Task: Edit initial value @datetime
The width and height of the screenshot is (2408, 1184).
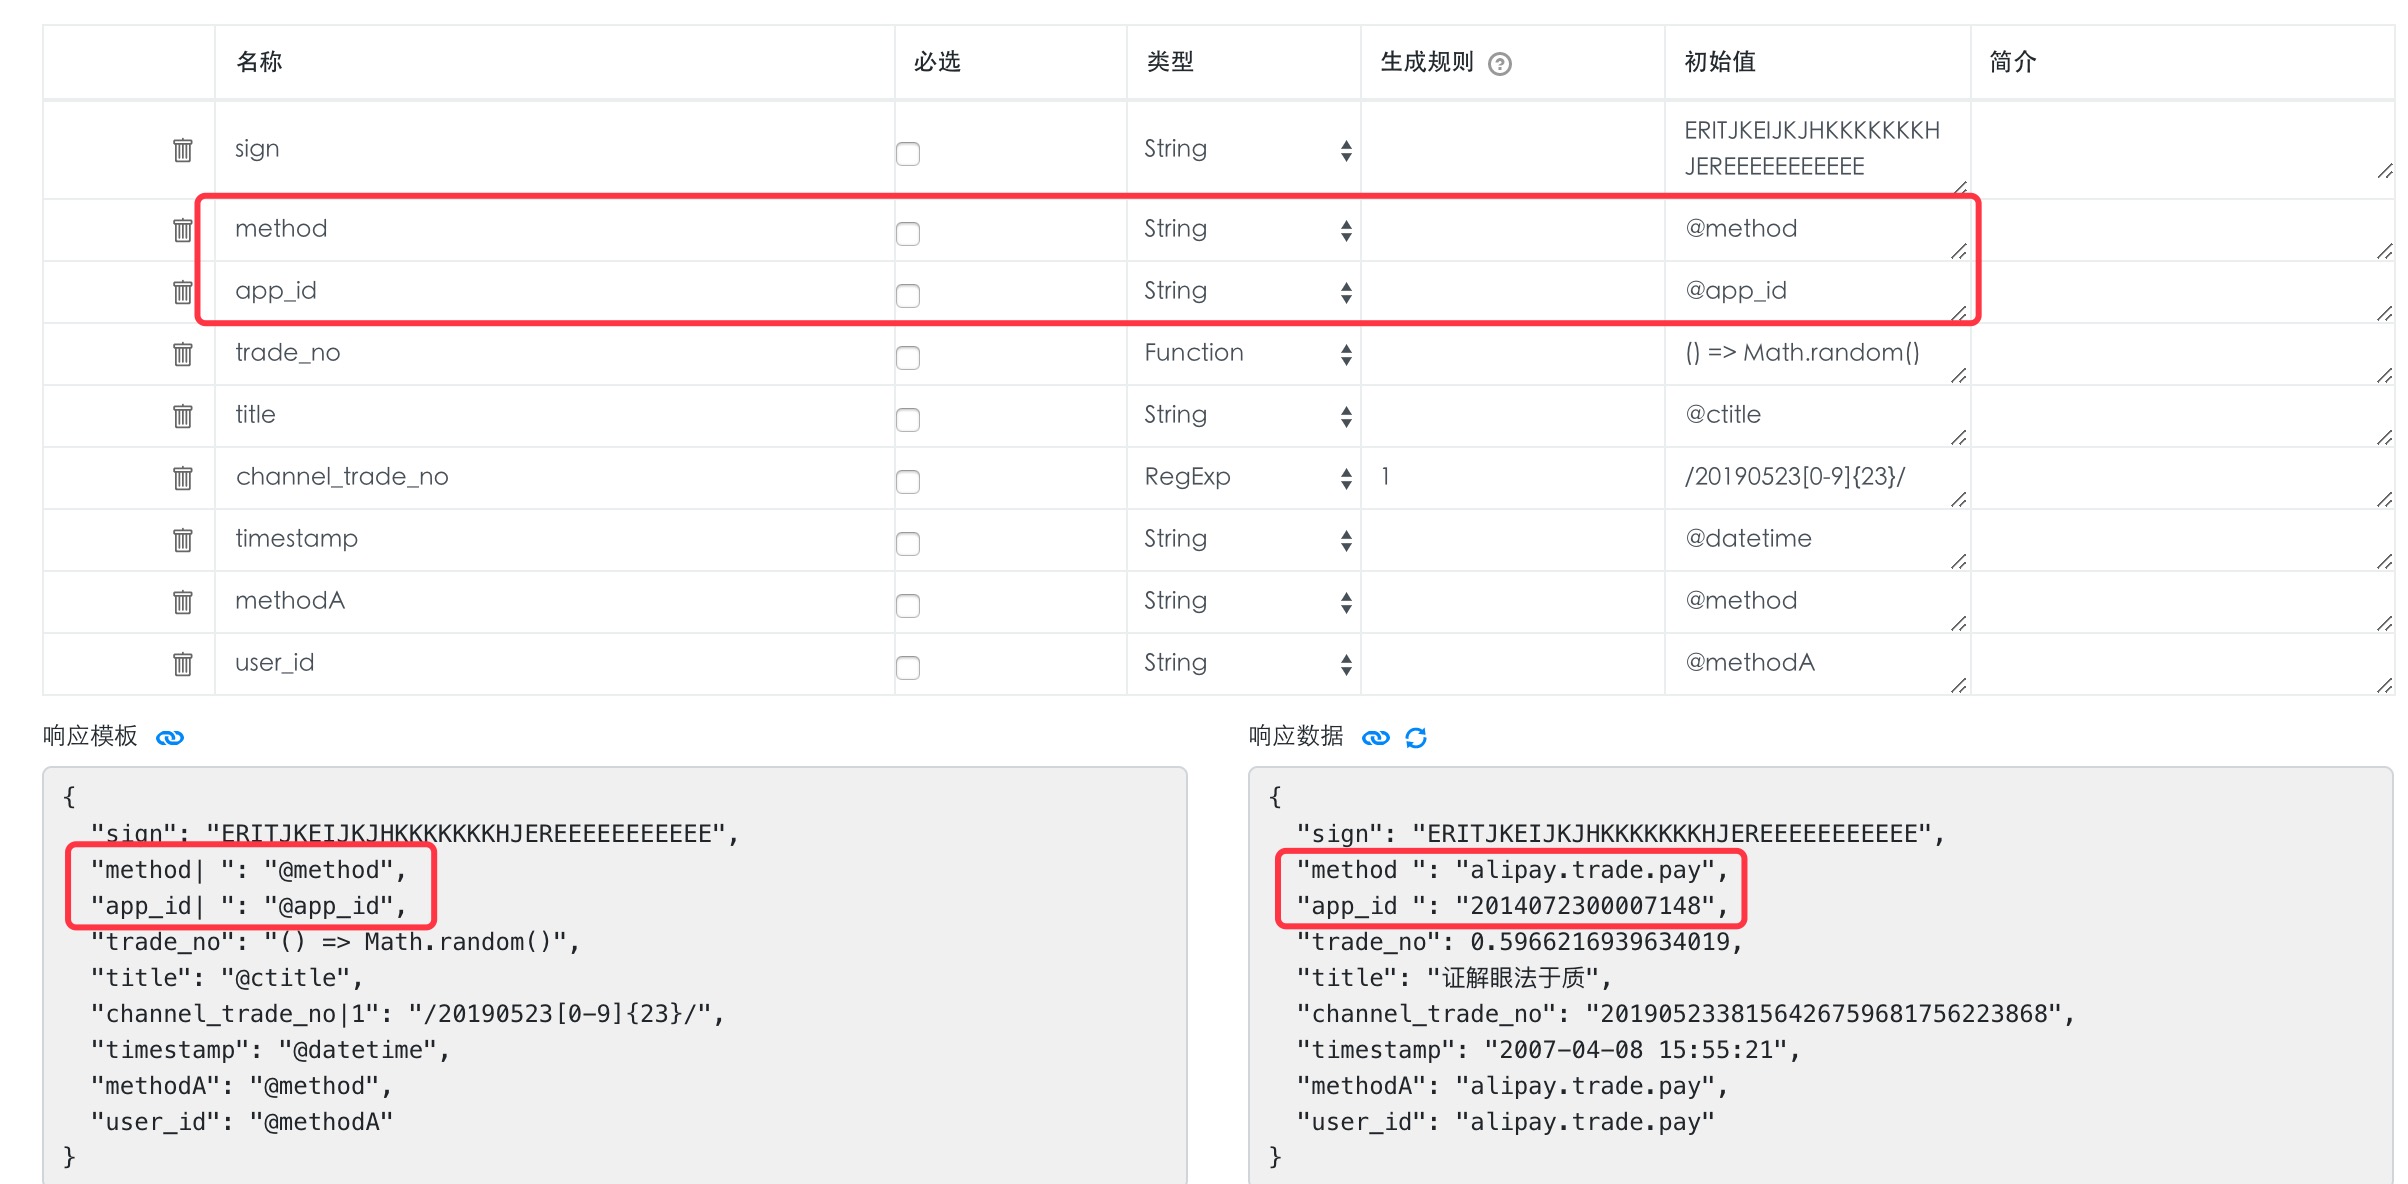Action: pos(1819,539)
